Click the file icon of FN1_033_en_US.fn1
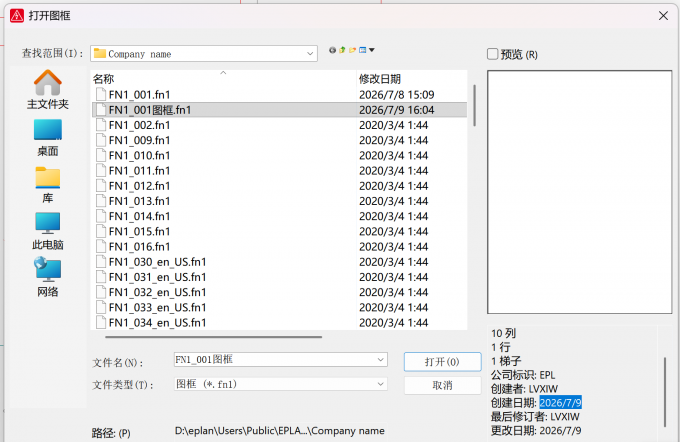 click(101, 307)
